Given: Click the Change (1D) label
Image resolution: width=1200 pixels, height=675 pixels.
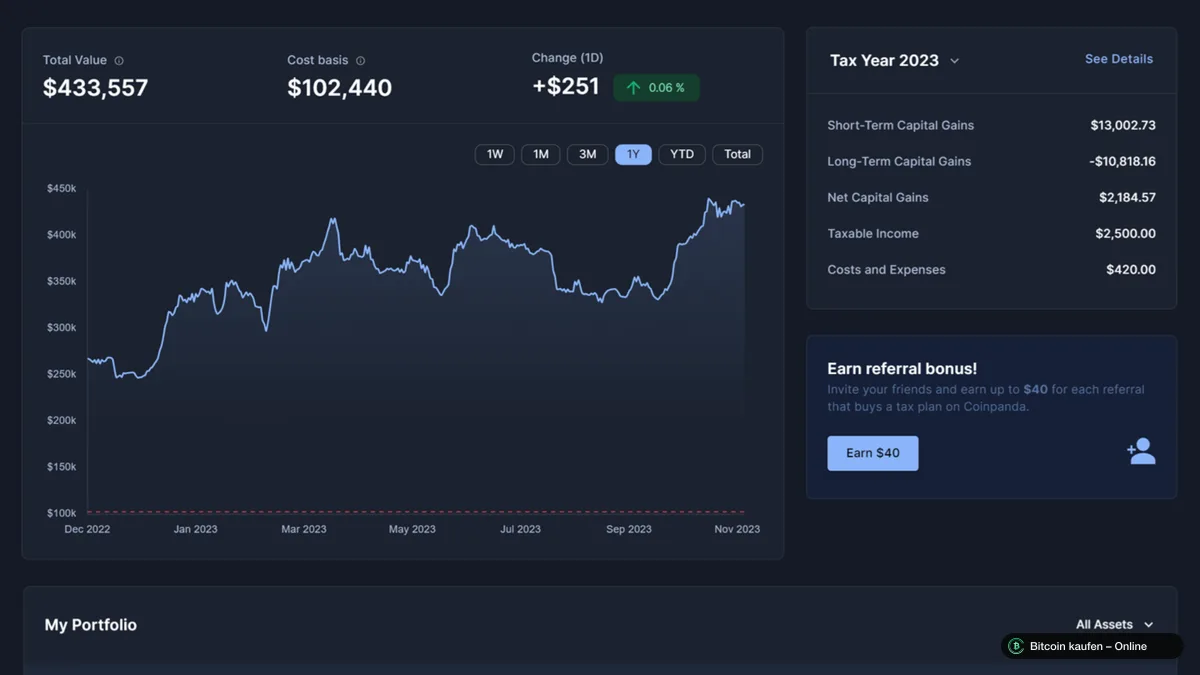Looking at the screenshot, I should coord(568,58).
